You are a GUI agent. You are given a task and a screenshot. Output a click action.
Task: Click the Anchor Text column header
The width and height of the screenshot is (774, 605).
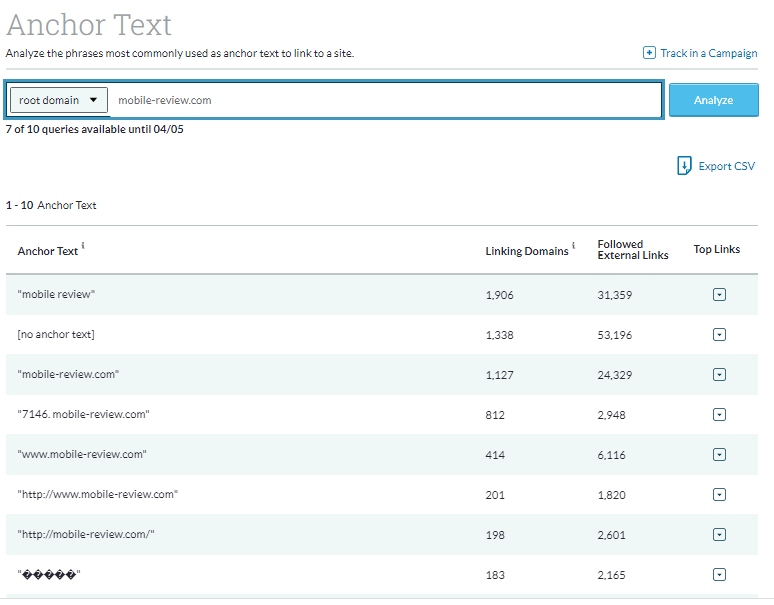pyautogui.click(x=48, y=251)
